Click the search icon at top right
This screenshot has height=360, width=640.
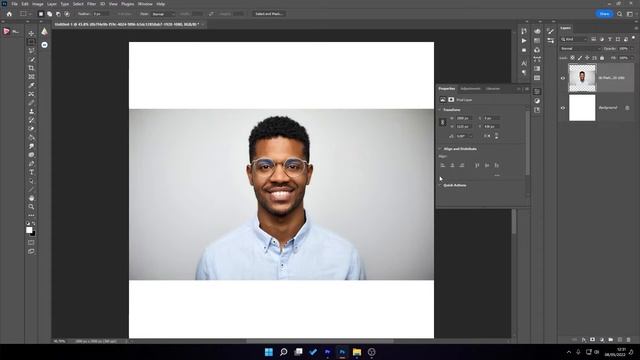coord(620,14)
